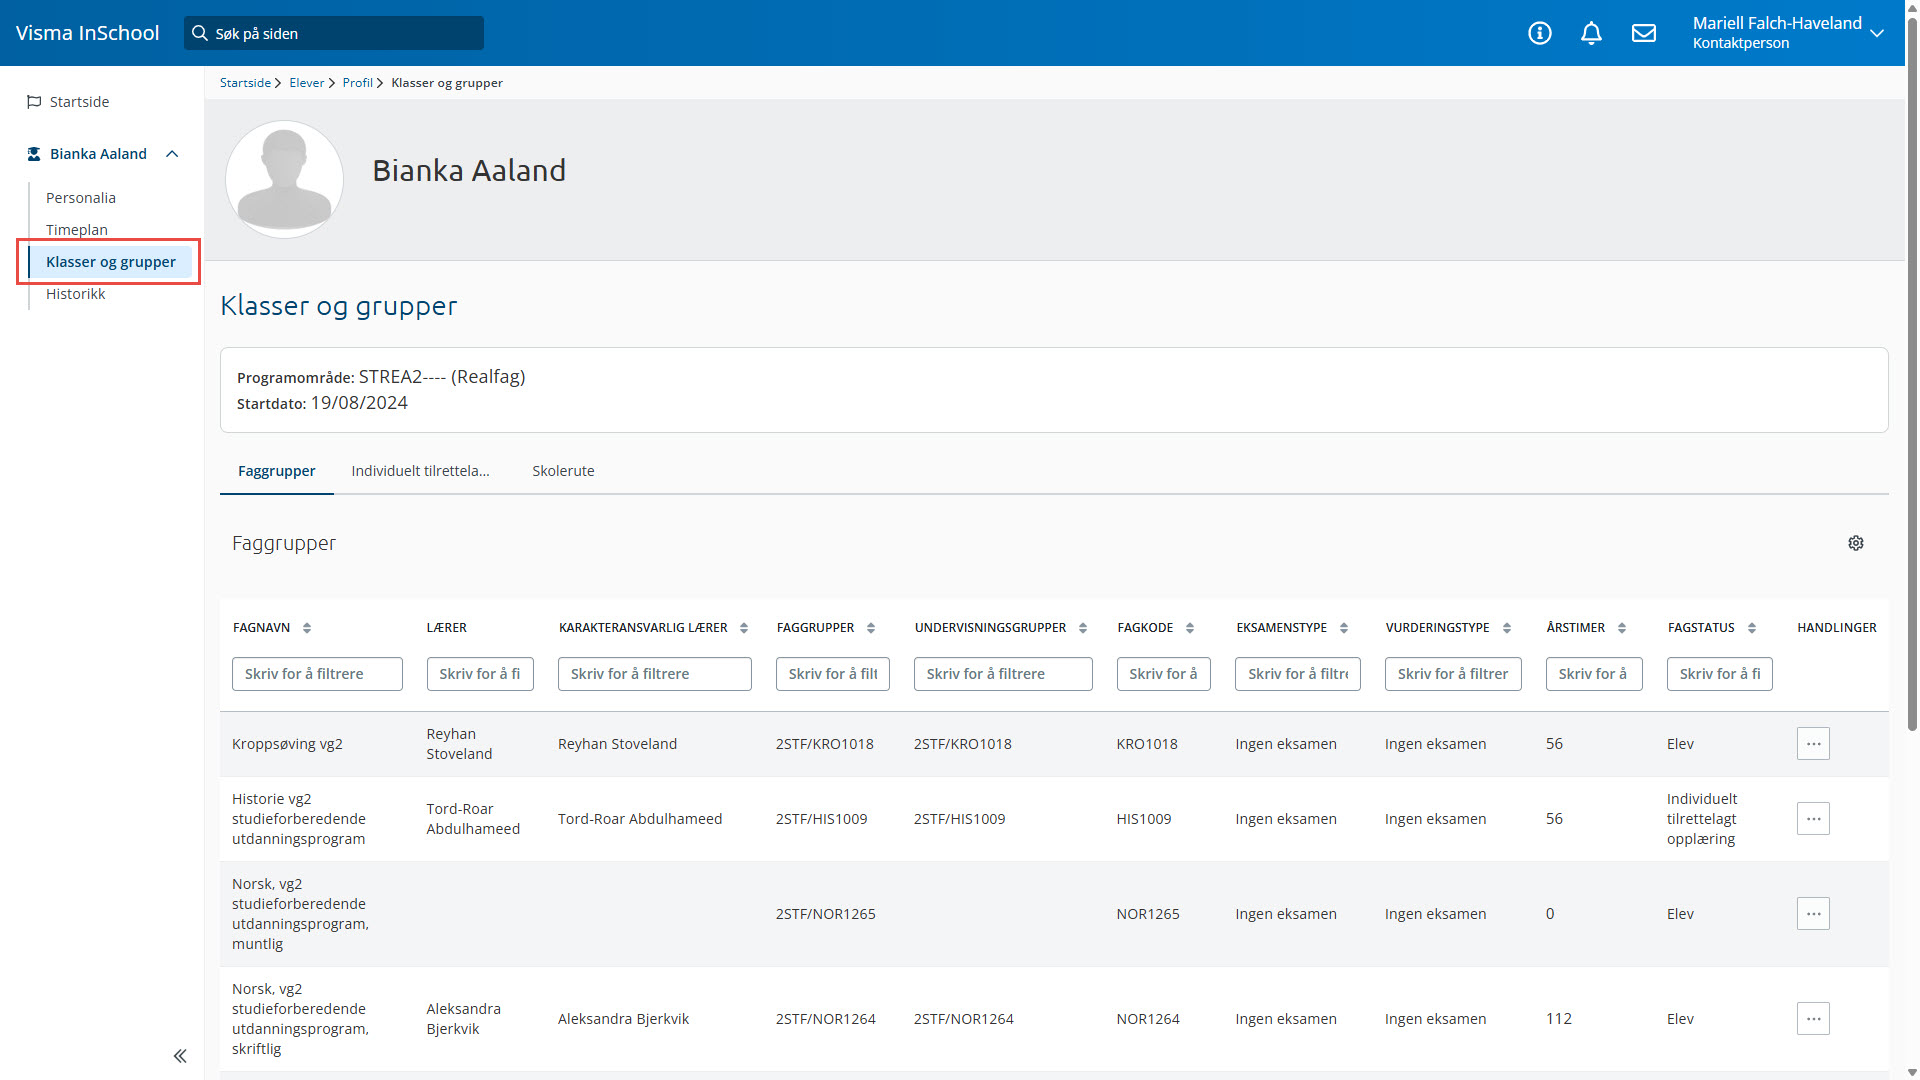Click the Lærer filter field
The width and height of the screenshot is (1920, 1080).
480,674
